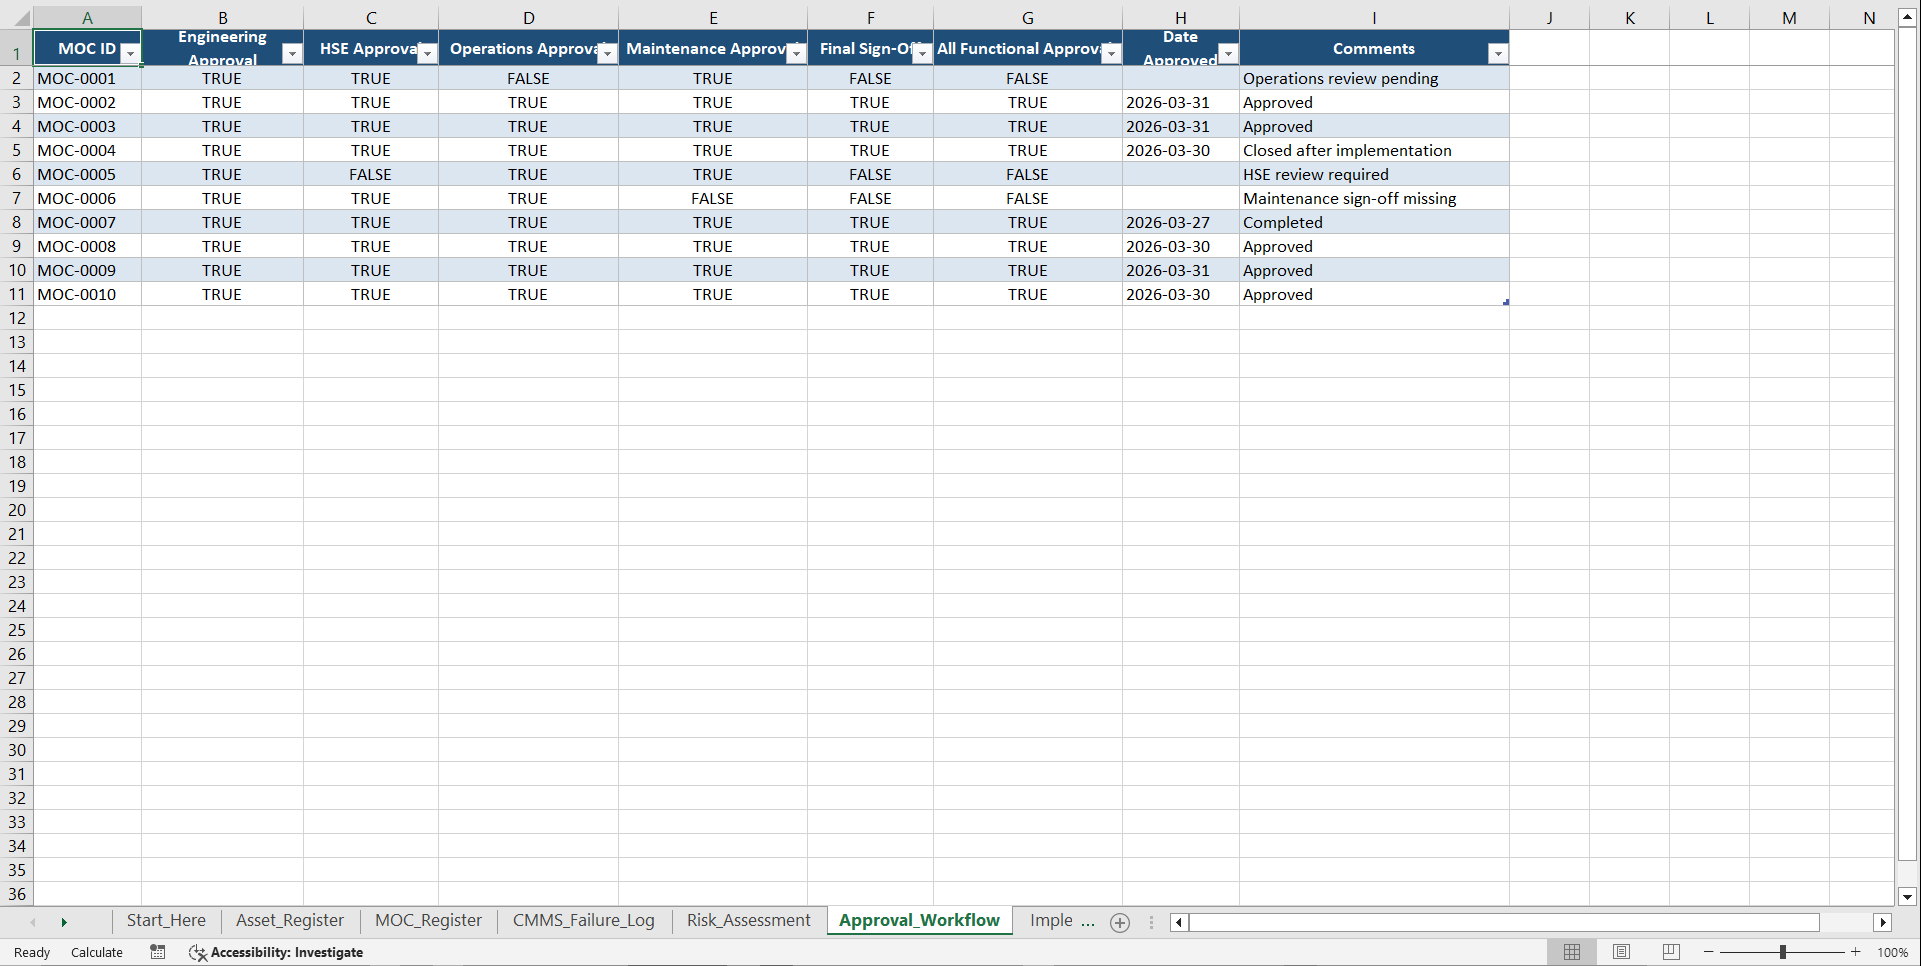This screenshot has height=966, width=1921.
Task: Open the Date Approved filter dropdown
Action: [1227, 52]
